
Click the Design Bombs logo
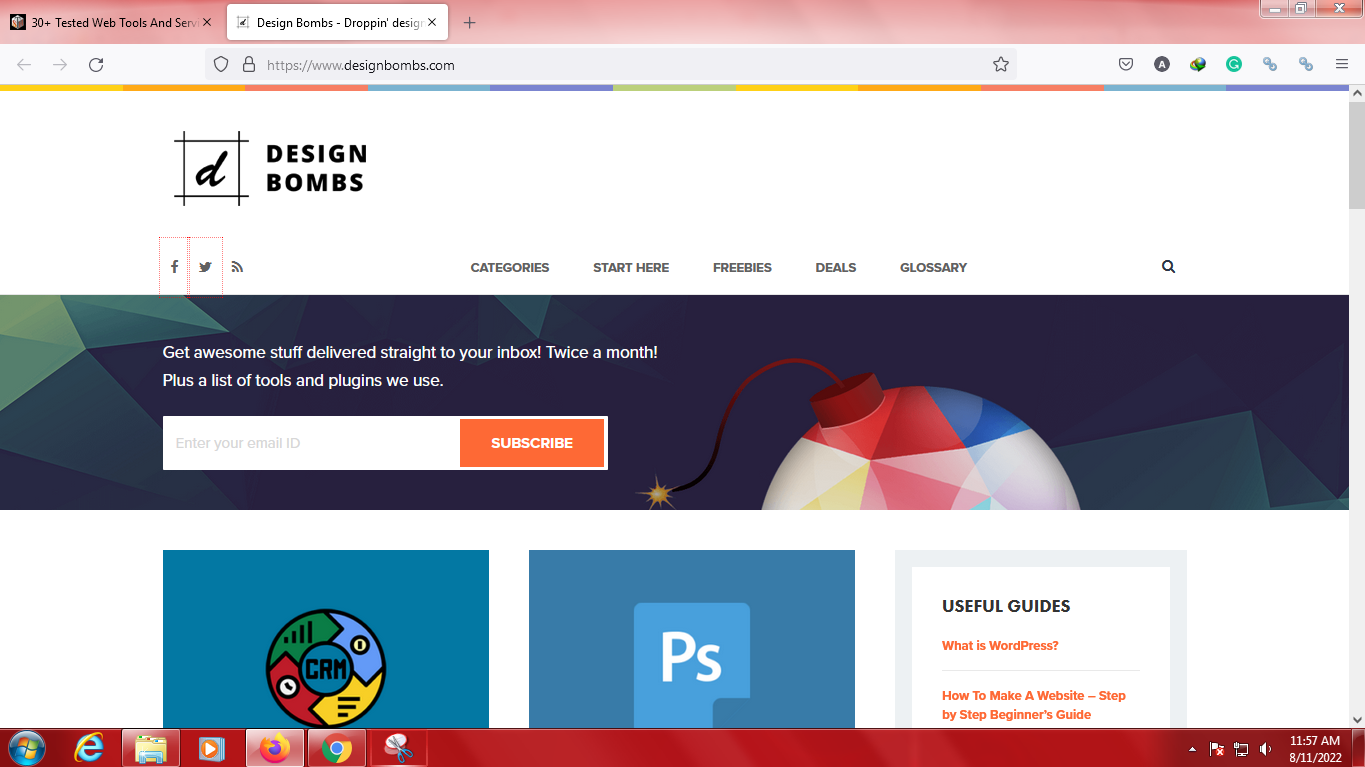[x=270, y=168]
